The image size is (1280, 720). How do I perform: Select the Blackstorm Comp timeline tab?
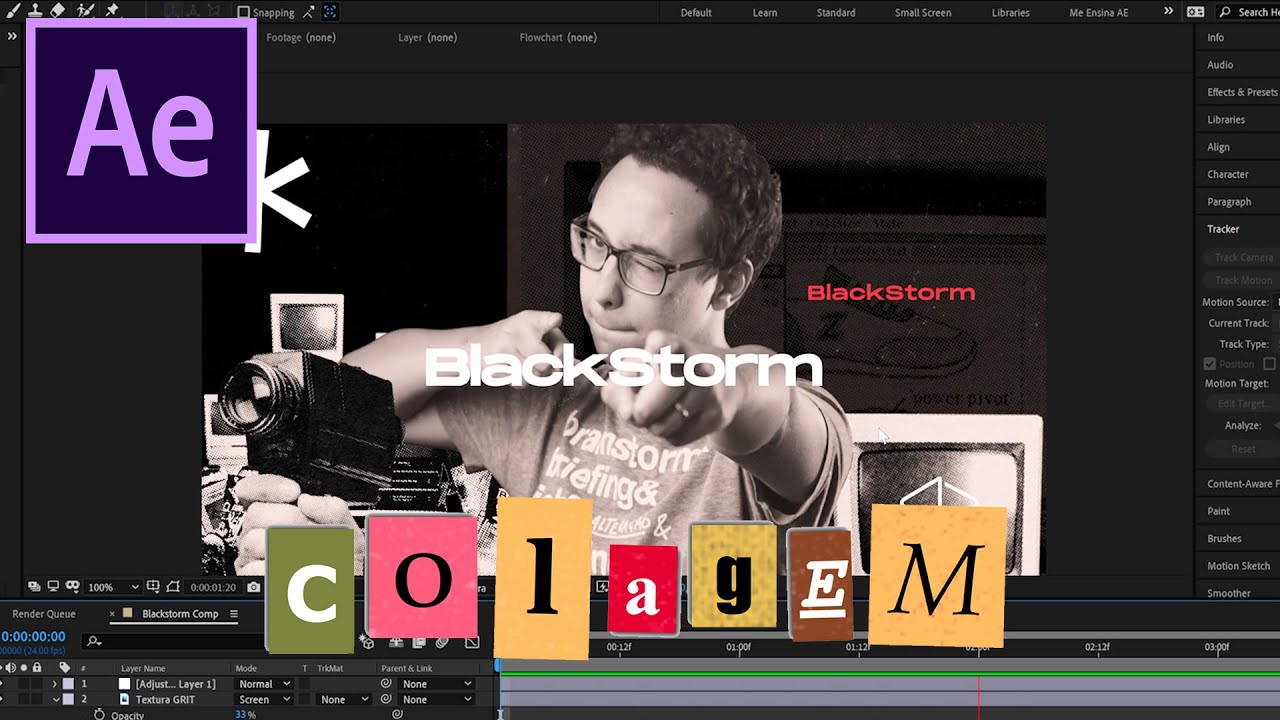[x=180, y=614]
